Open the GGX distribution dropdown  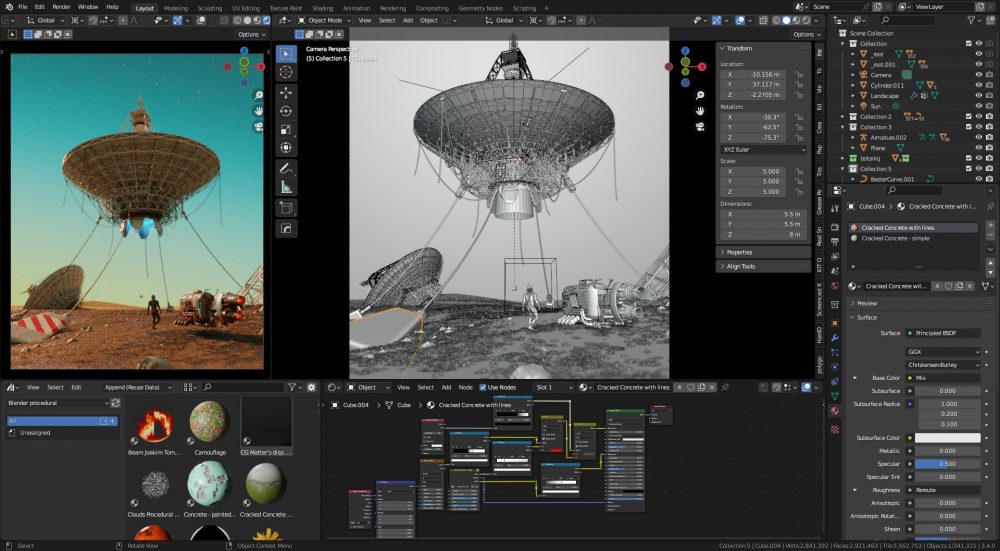coord(943,351)
